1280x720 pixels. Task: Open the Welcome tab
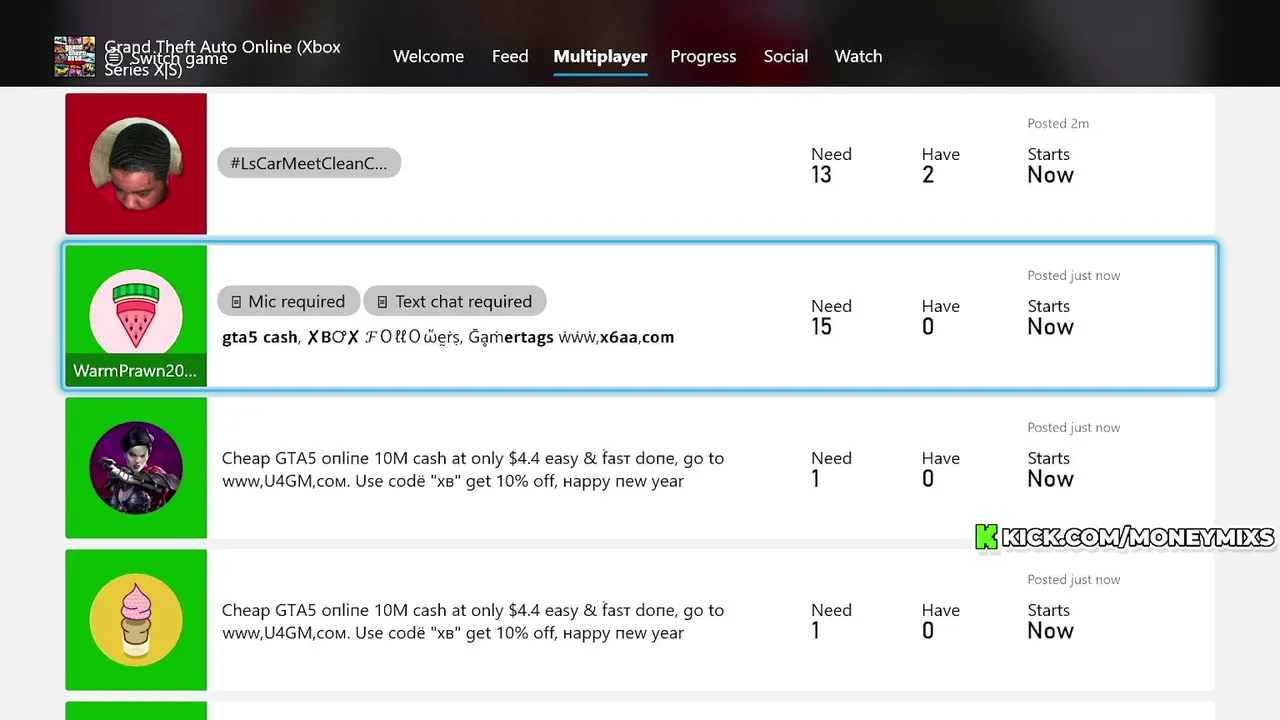pyautogui.click(x=428, y=57)
